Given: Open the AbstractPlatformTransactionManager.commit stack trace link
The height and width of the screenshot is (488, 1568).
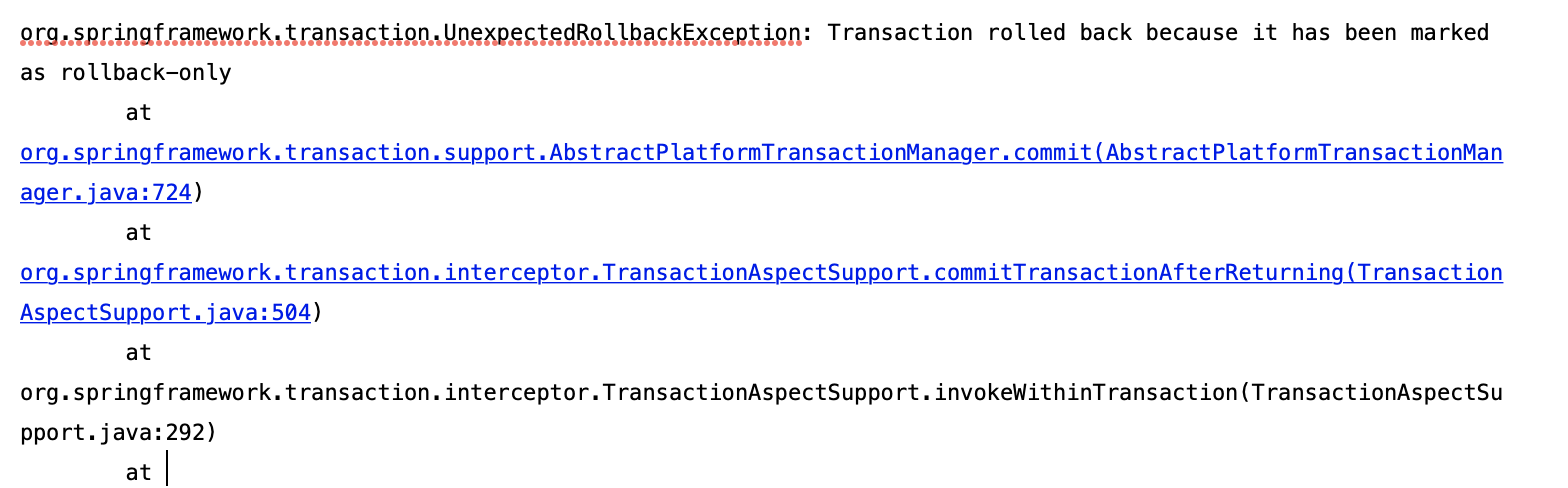Looking at the screenshot, I should [761, 153].
